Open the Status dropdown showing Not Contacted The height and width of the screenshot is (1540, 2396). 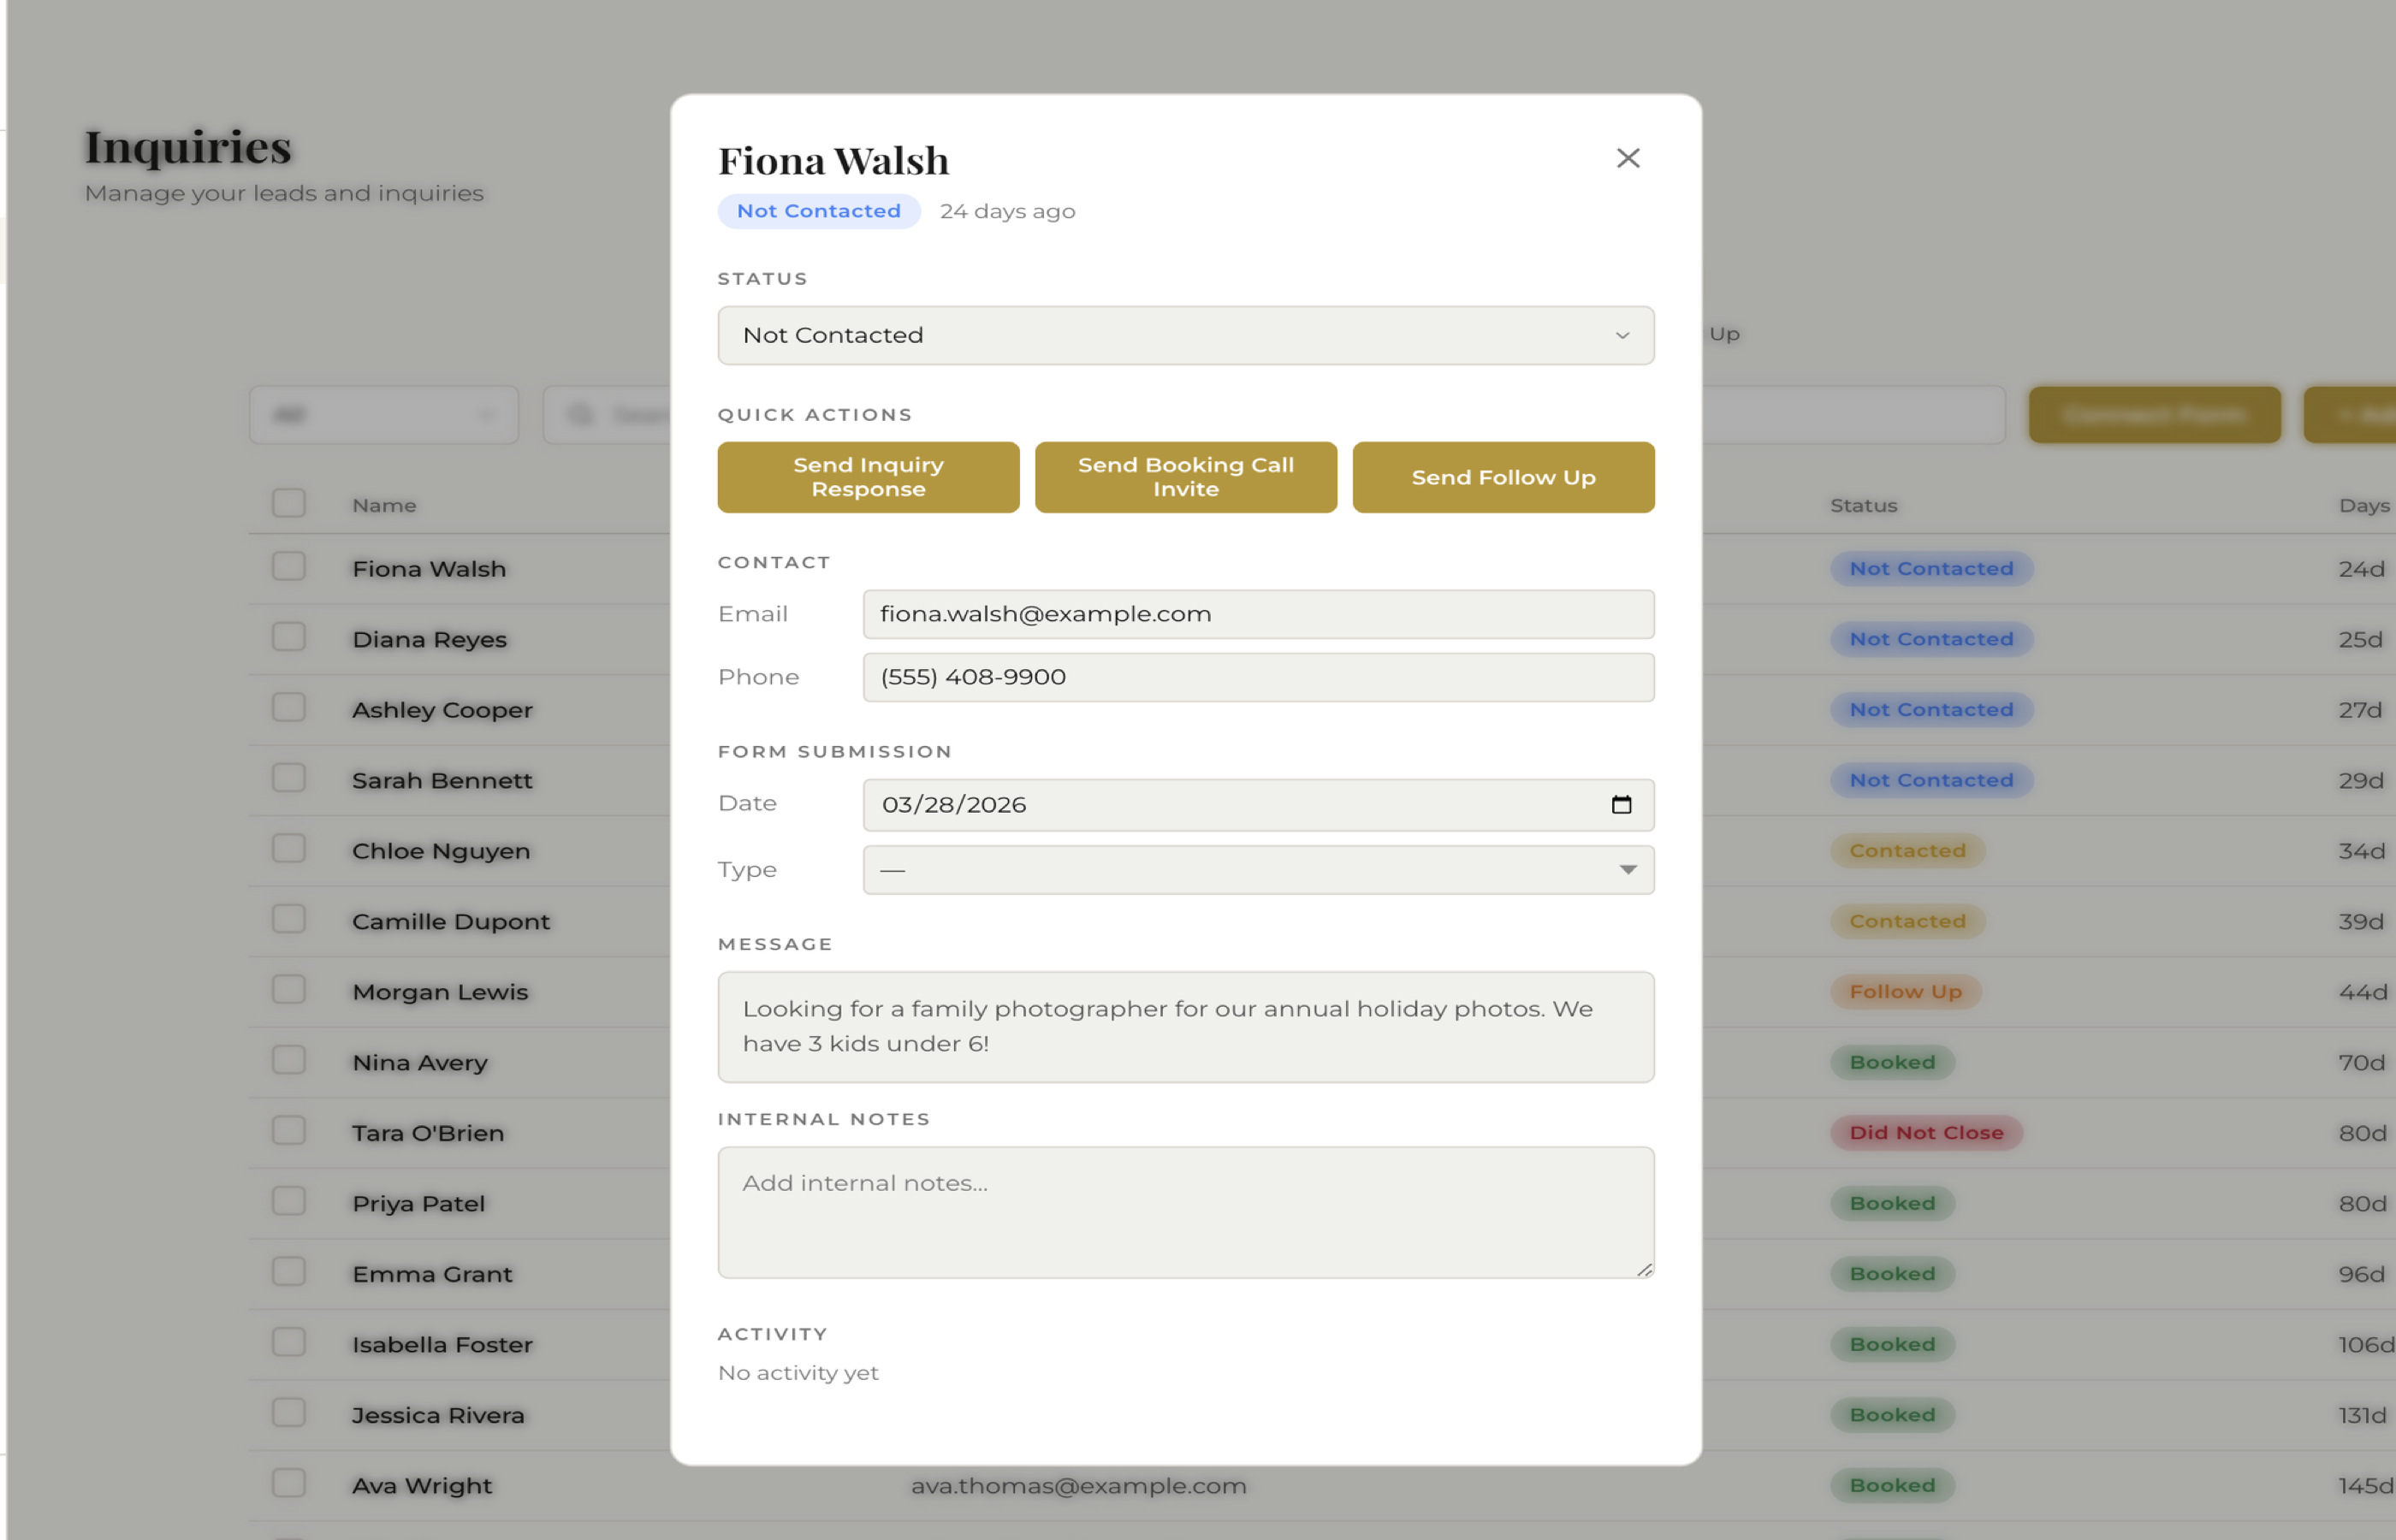(1185, 336)
